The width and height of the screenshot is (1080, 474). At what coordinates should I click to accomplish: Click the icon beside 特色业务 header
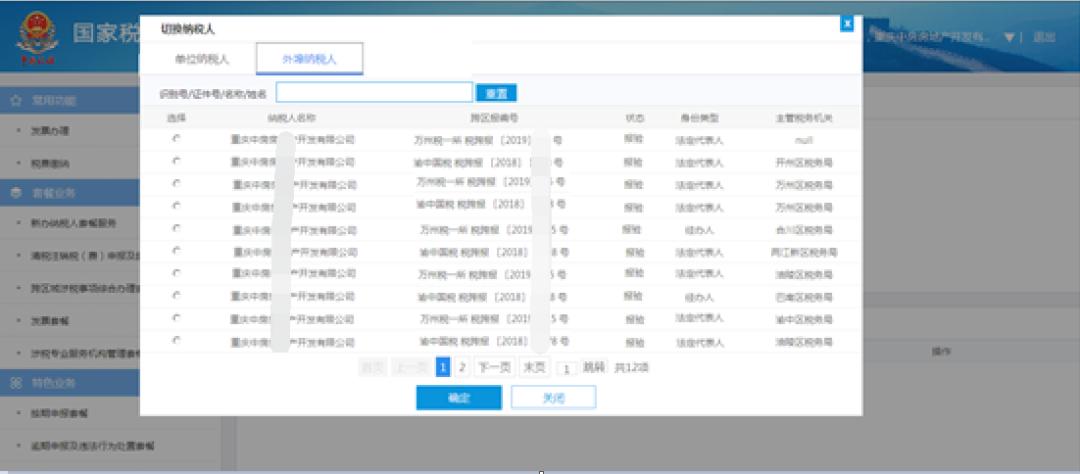[16, 383]
